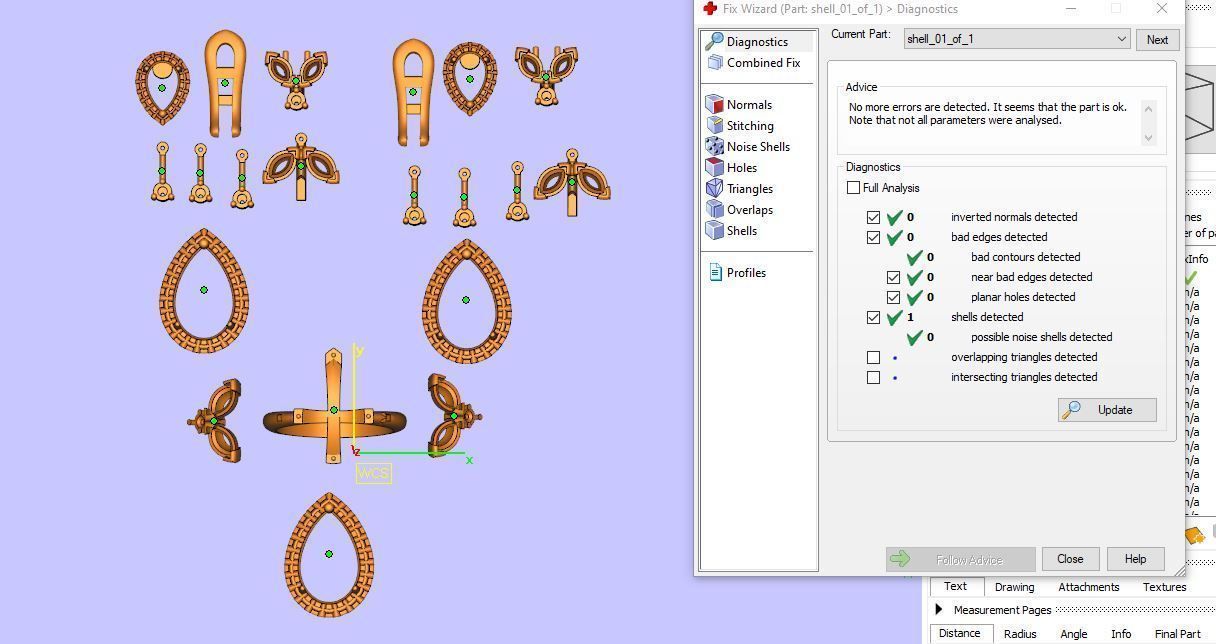Uncheck inverted normals detected checkbox
The height and width of the screenshot is (644, 1216).
[873, 217]
